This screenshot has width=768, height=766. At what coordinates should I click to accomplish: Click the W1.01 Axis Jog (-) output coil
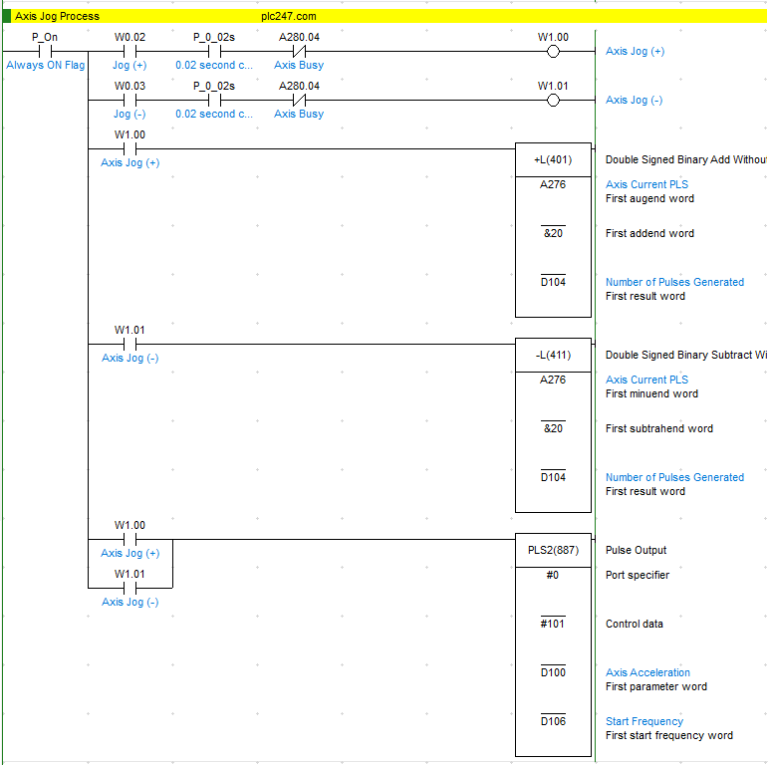click(553, 100)
